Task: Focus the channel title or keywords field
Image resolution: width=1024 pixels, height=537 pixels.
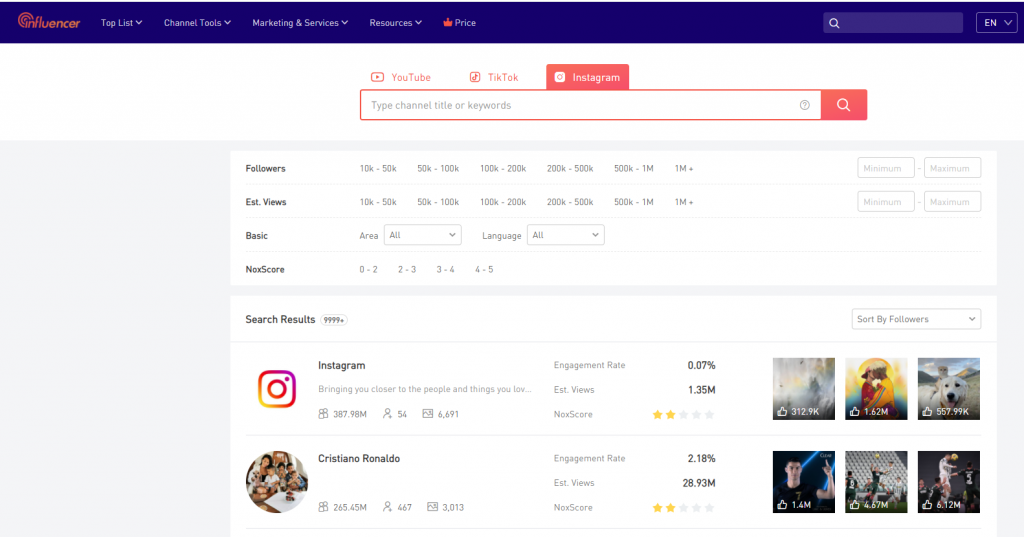Action: 590,105
